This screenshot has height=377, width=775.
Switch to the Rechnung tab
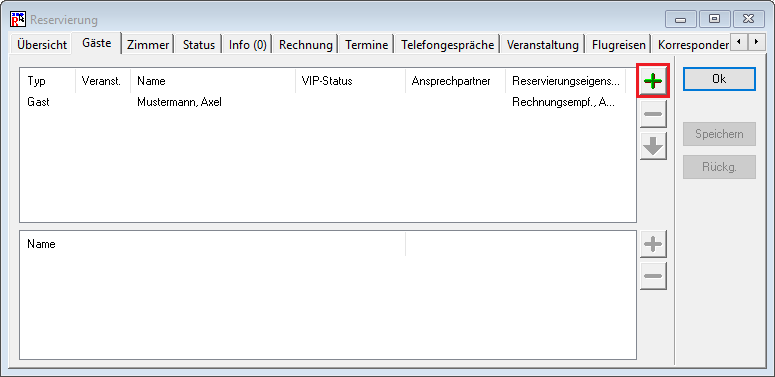pos(305,45)
